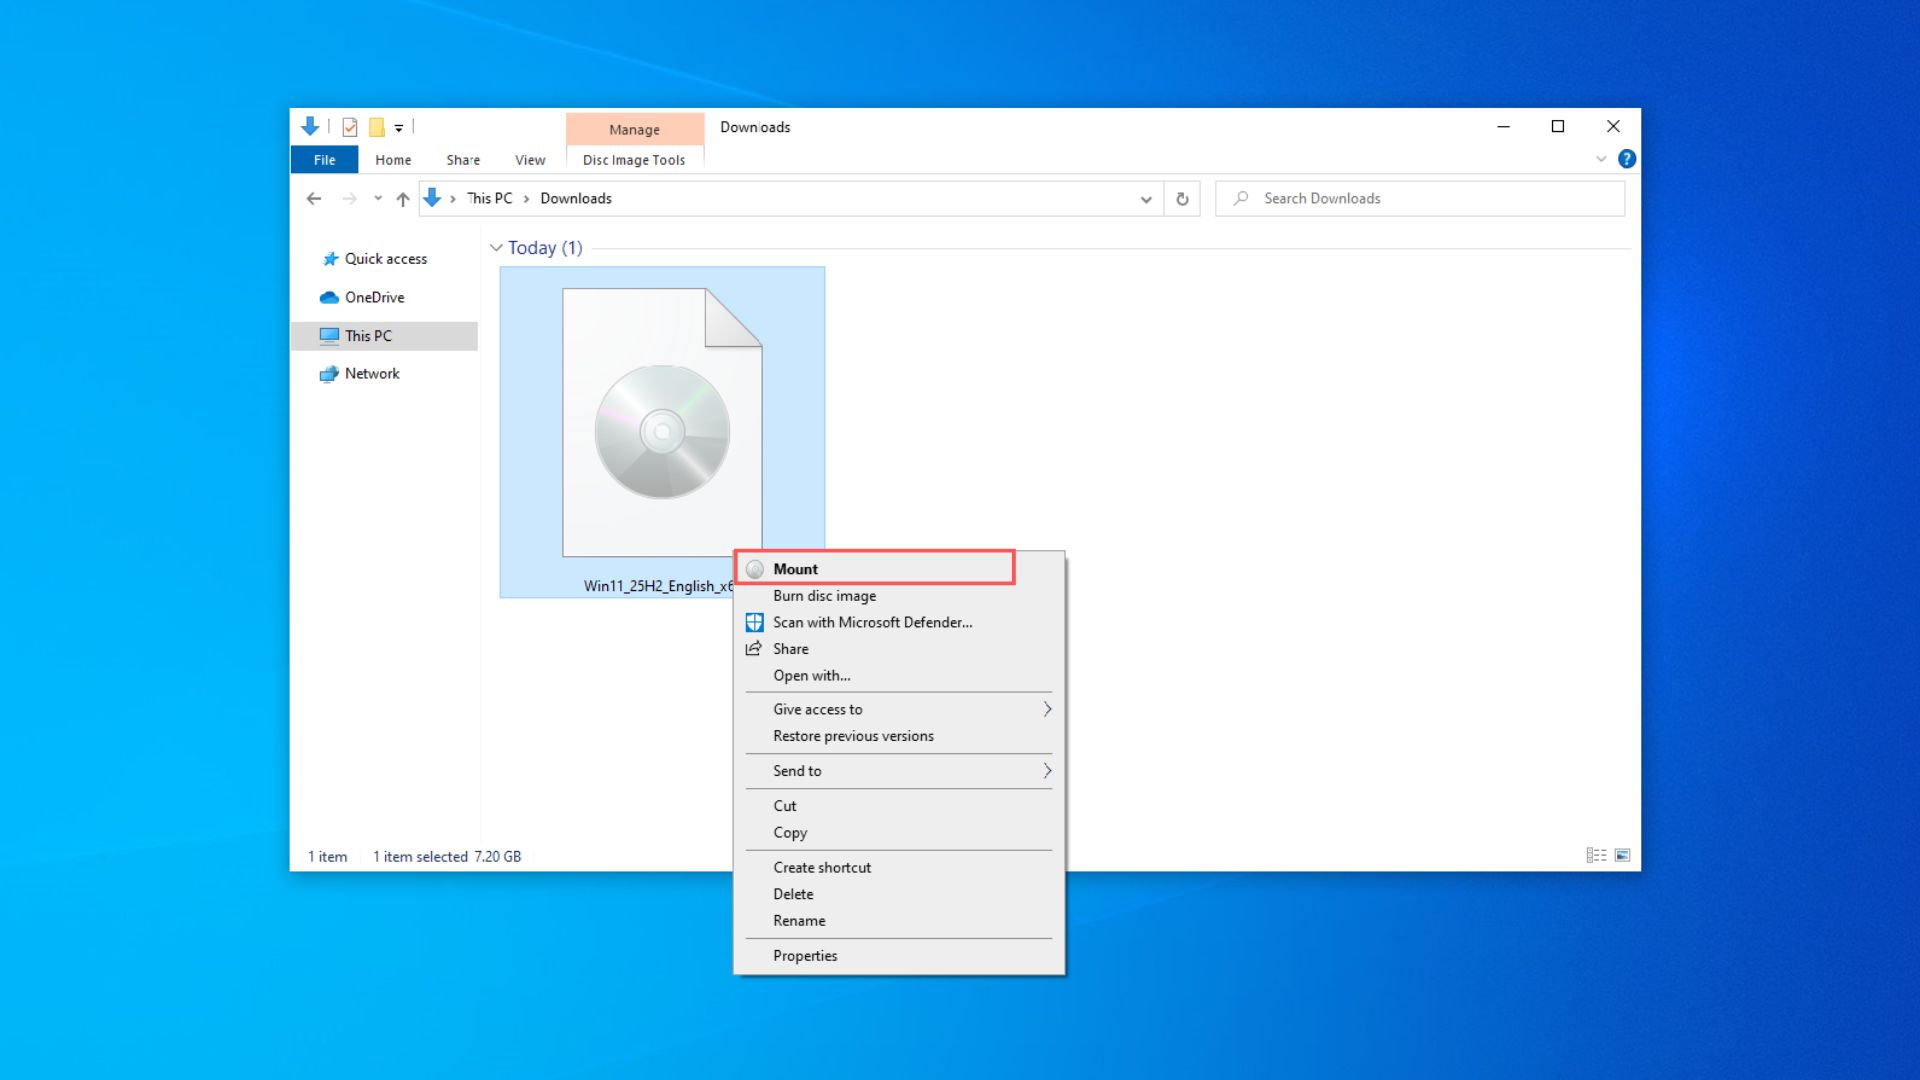Screen dimensions: 1920x1080
Task: Navigate up one folder level
Action: click(402, 198)
